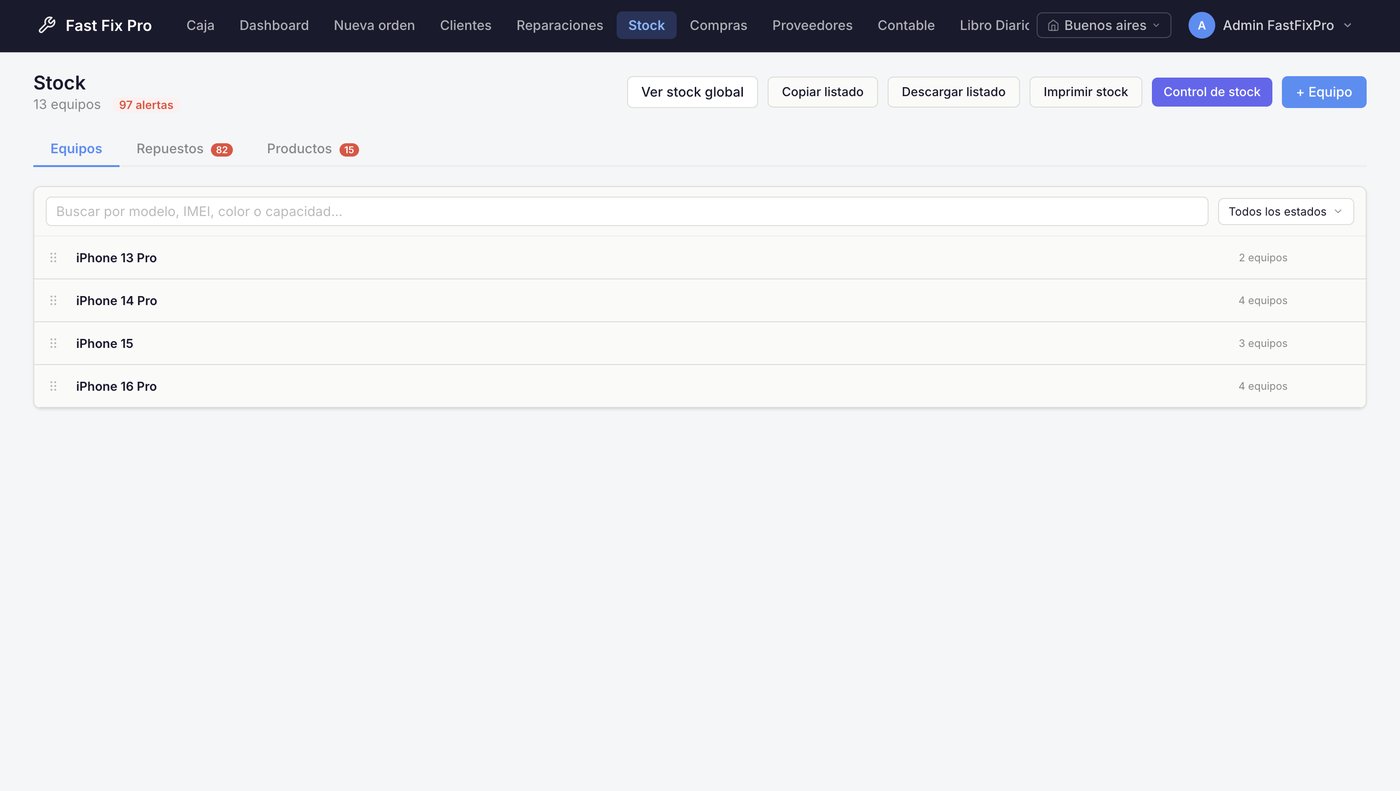The height and width of the screenshot is (791, 1400).
Task: Click the 82 badge on Repuestos
Action: point(222,150)
